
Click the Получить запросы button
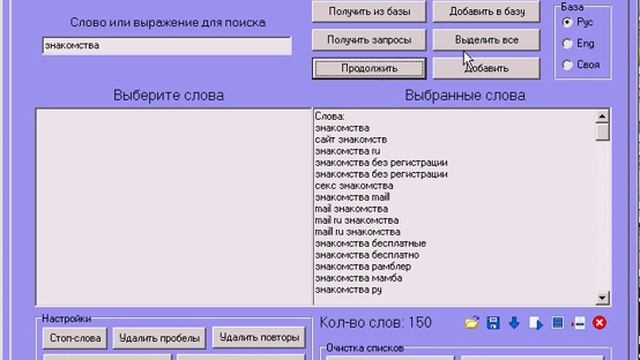point(369,40)
